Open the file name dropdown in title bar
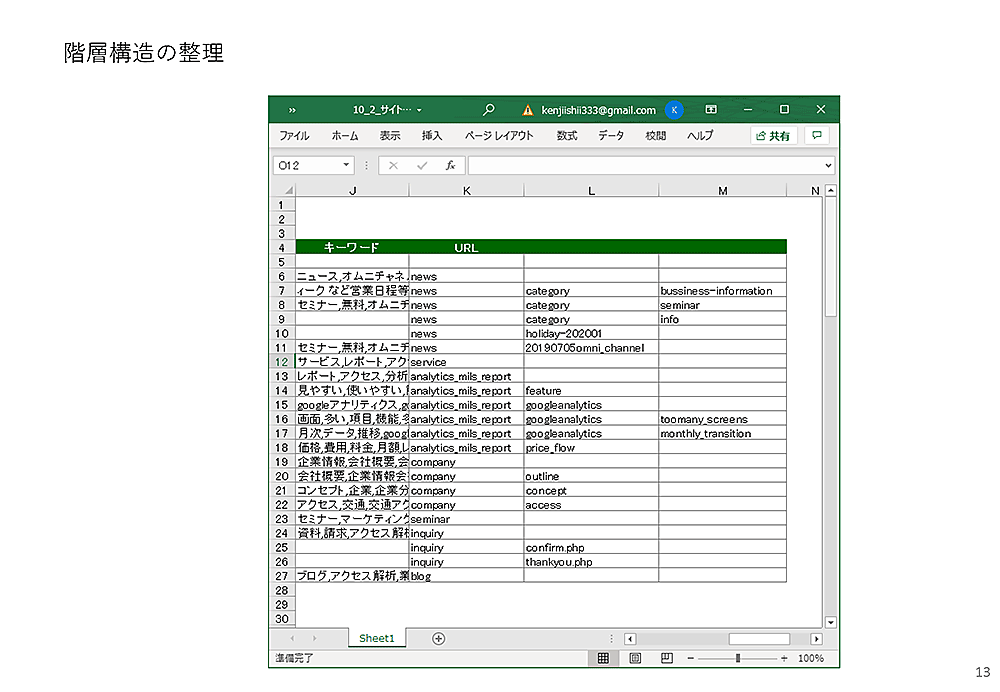The height and width of the screenshot is (692, 1000). point(419,110)
